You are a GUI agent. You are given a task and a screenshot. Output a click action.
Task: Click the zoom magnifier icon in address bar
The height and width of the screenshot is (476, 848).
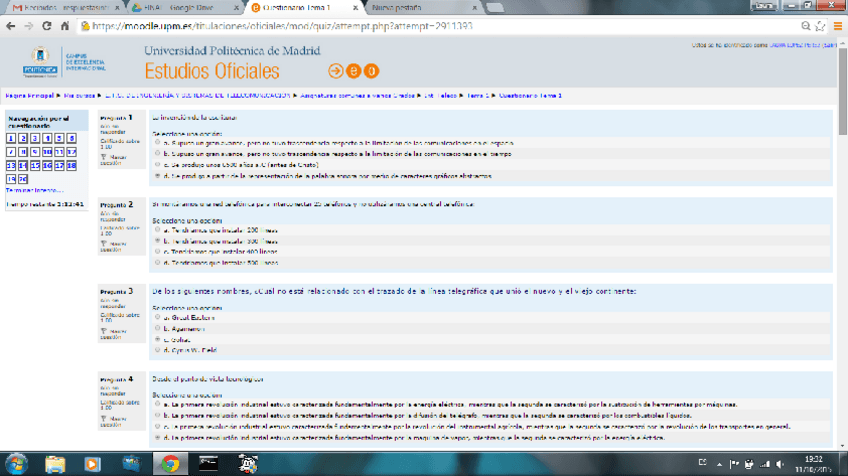point(806,26)
